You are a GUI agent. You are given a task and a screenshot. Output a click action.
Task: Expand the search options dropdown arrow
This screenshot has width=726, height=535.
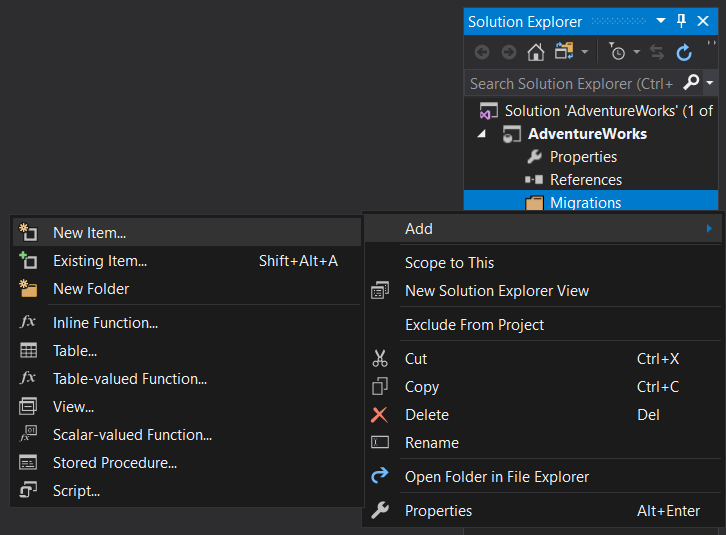point(710,83)
